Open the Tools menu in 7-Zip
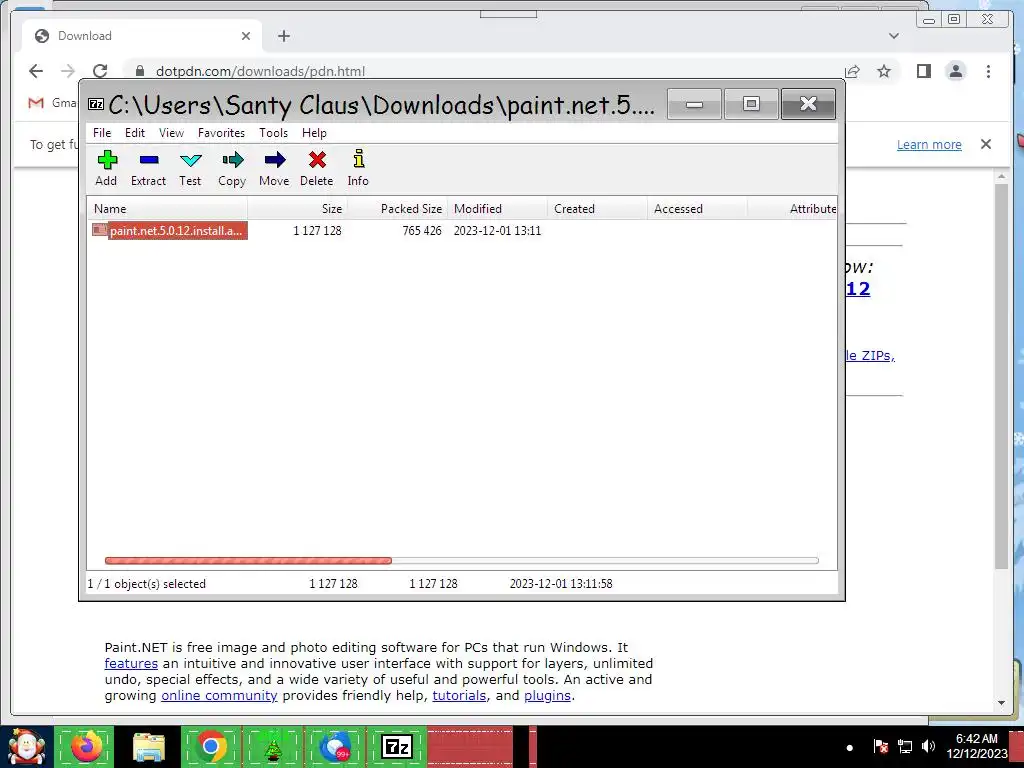The width and height of the screenshot is (1024, 768). click(273, 133)
